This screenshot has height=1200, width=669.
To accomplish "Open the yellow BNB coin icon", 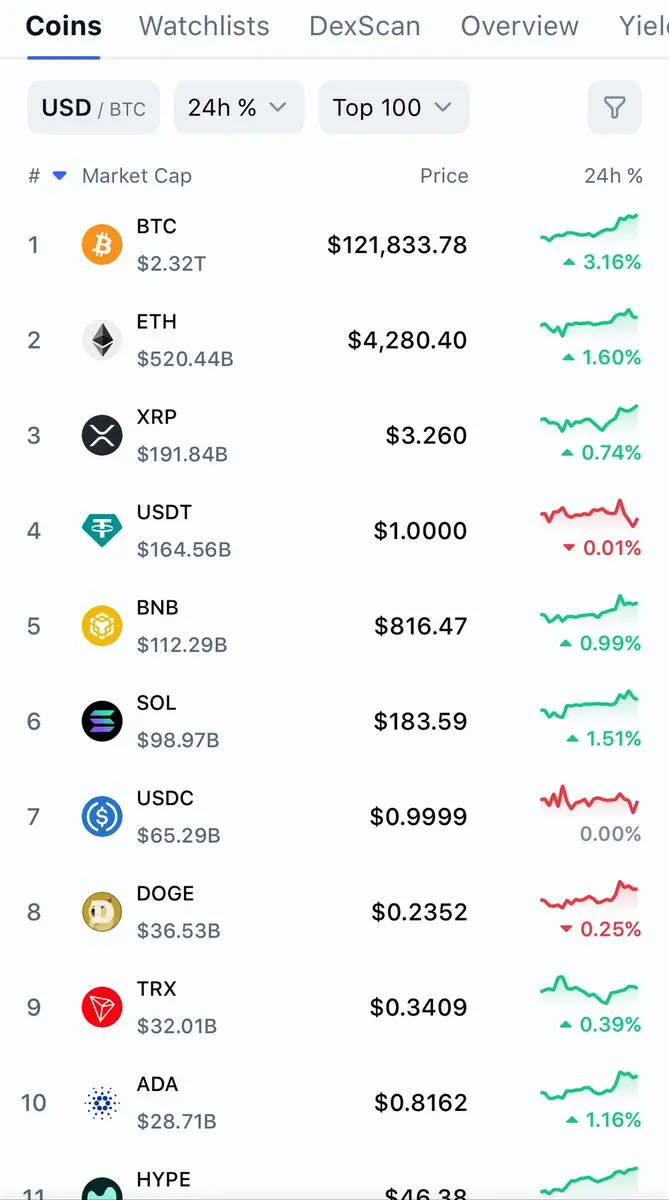I will click(102, 626).
